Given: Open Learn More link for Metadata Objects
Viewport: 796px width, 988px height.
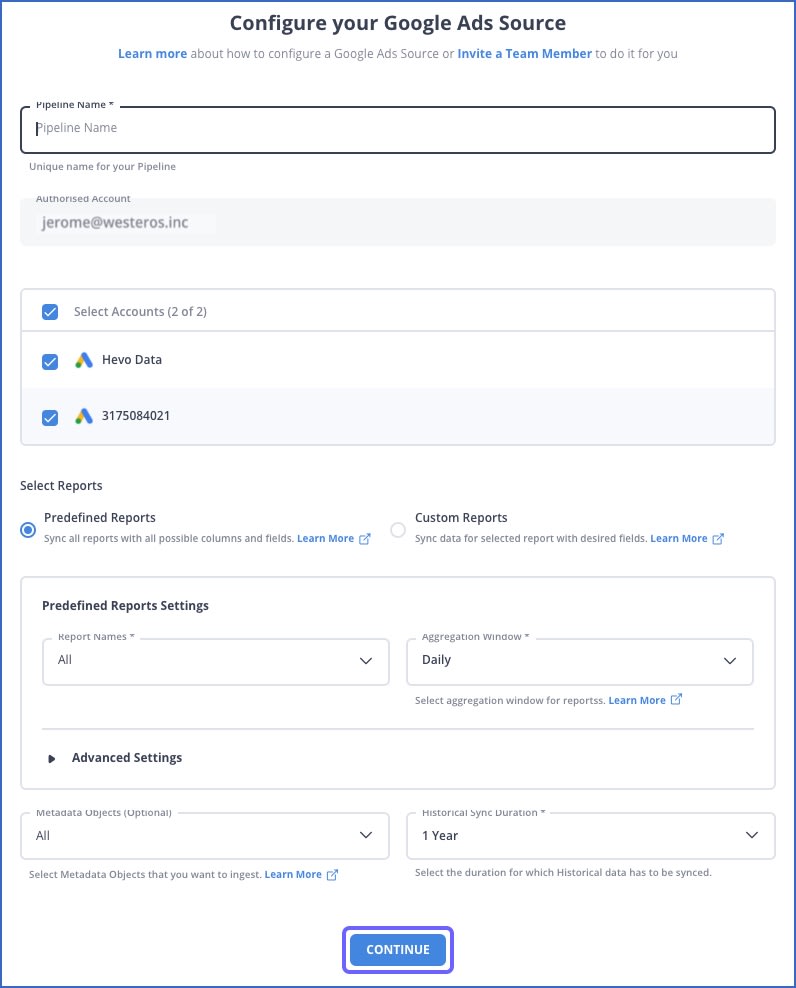Looking at the screenshot, I should tap(293, 875).
